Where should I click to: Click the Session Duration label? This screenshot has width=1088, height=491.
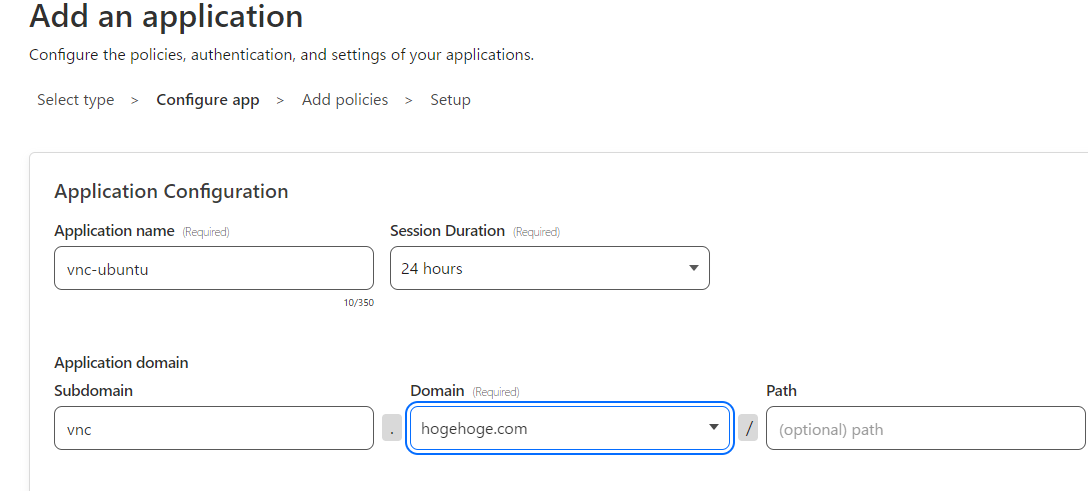click(x=447, y=231)
